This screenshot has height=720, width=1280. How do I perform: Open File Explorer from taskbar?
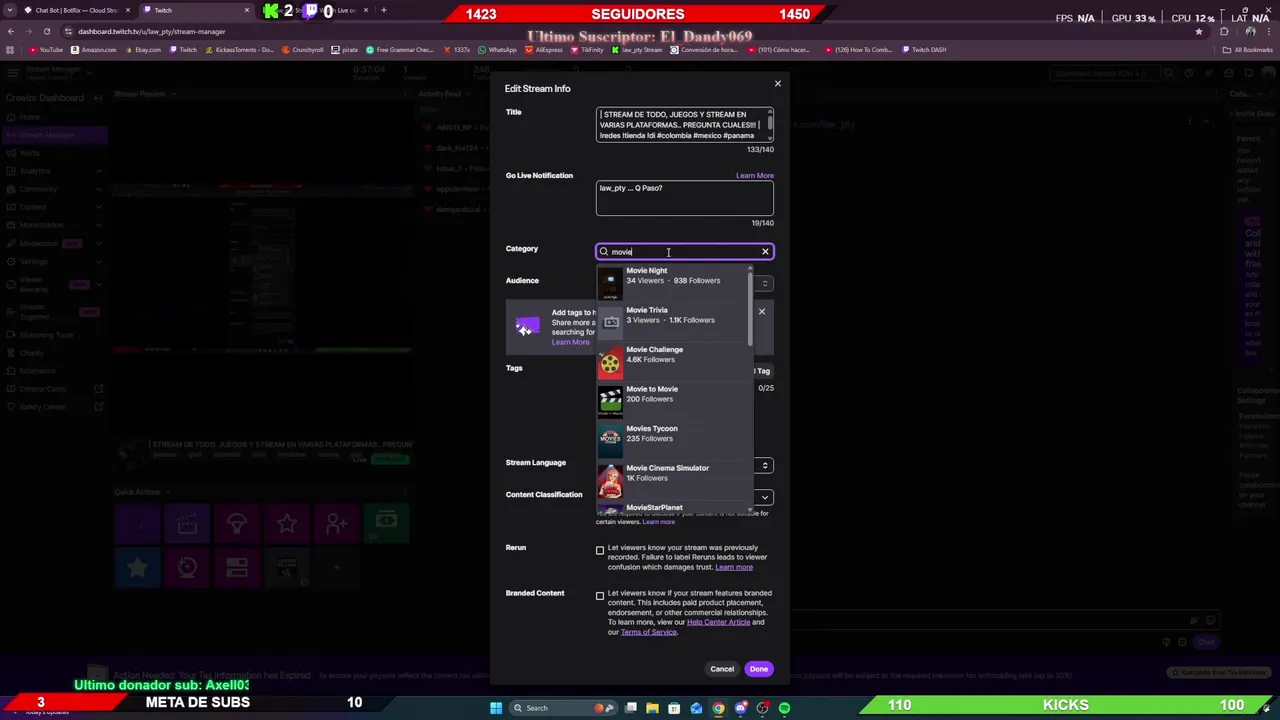652,708
